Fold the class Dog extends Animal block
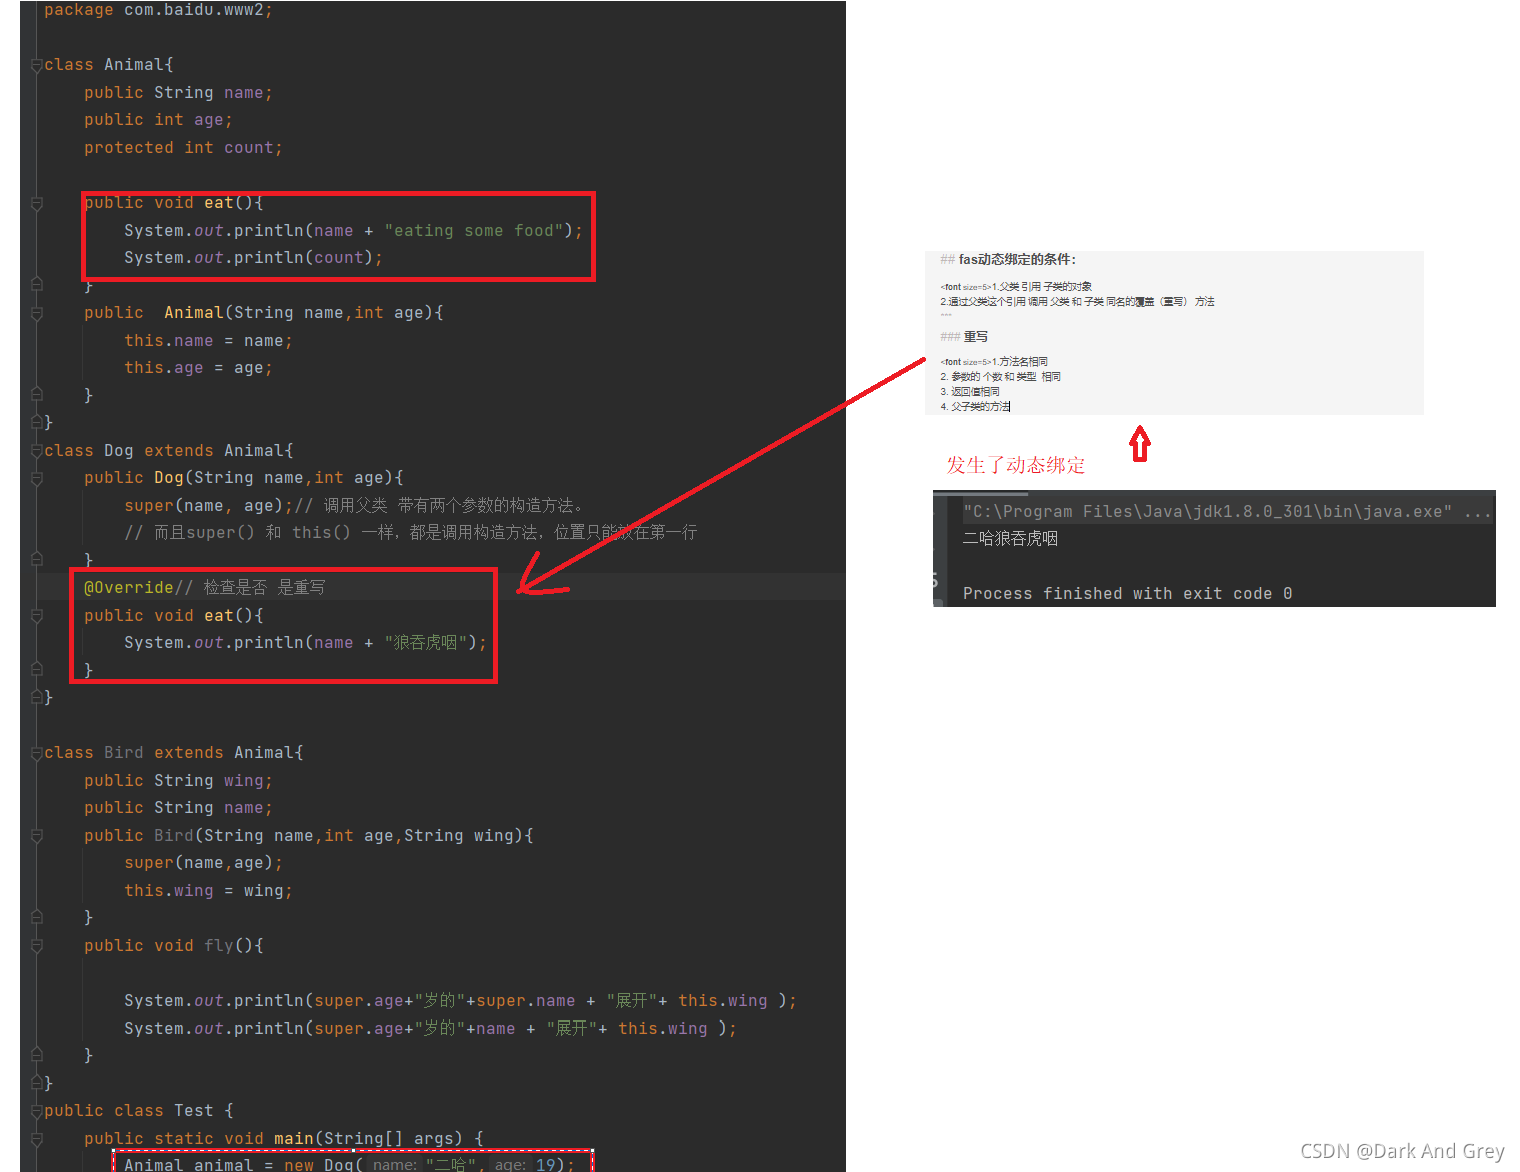This screenshot has height=1172, width=1520. (x=37, y=451)
